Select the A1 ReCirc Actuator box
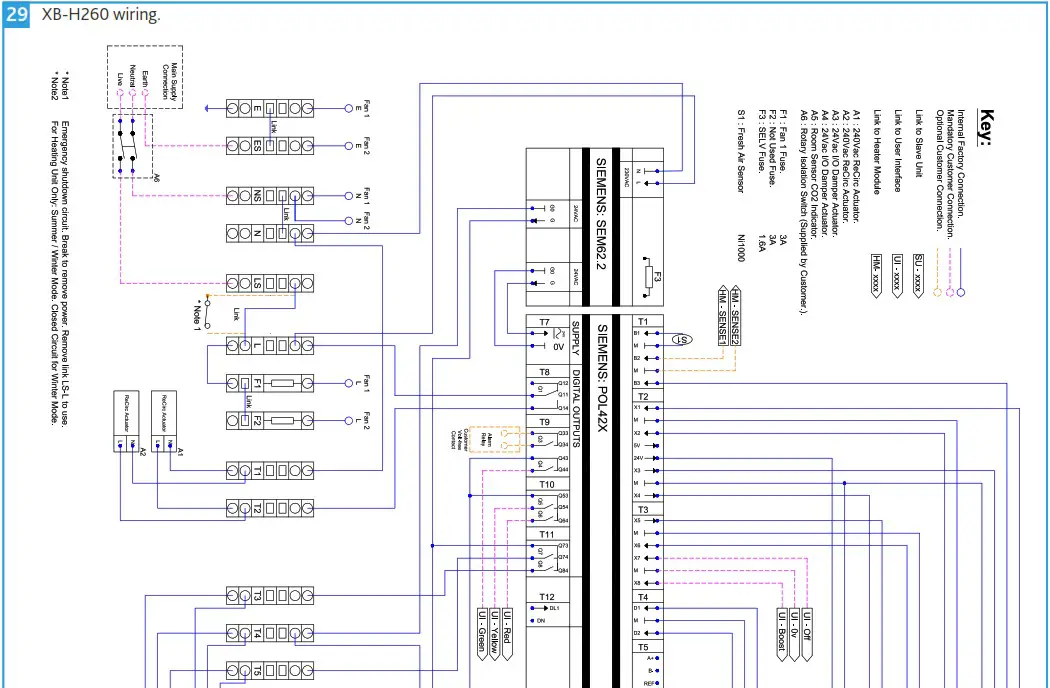This screenshot has height=688, width=1050. pos(163,420)
